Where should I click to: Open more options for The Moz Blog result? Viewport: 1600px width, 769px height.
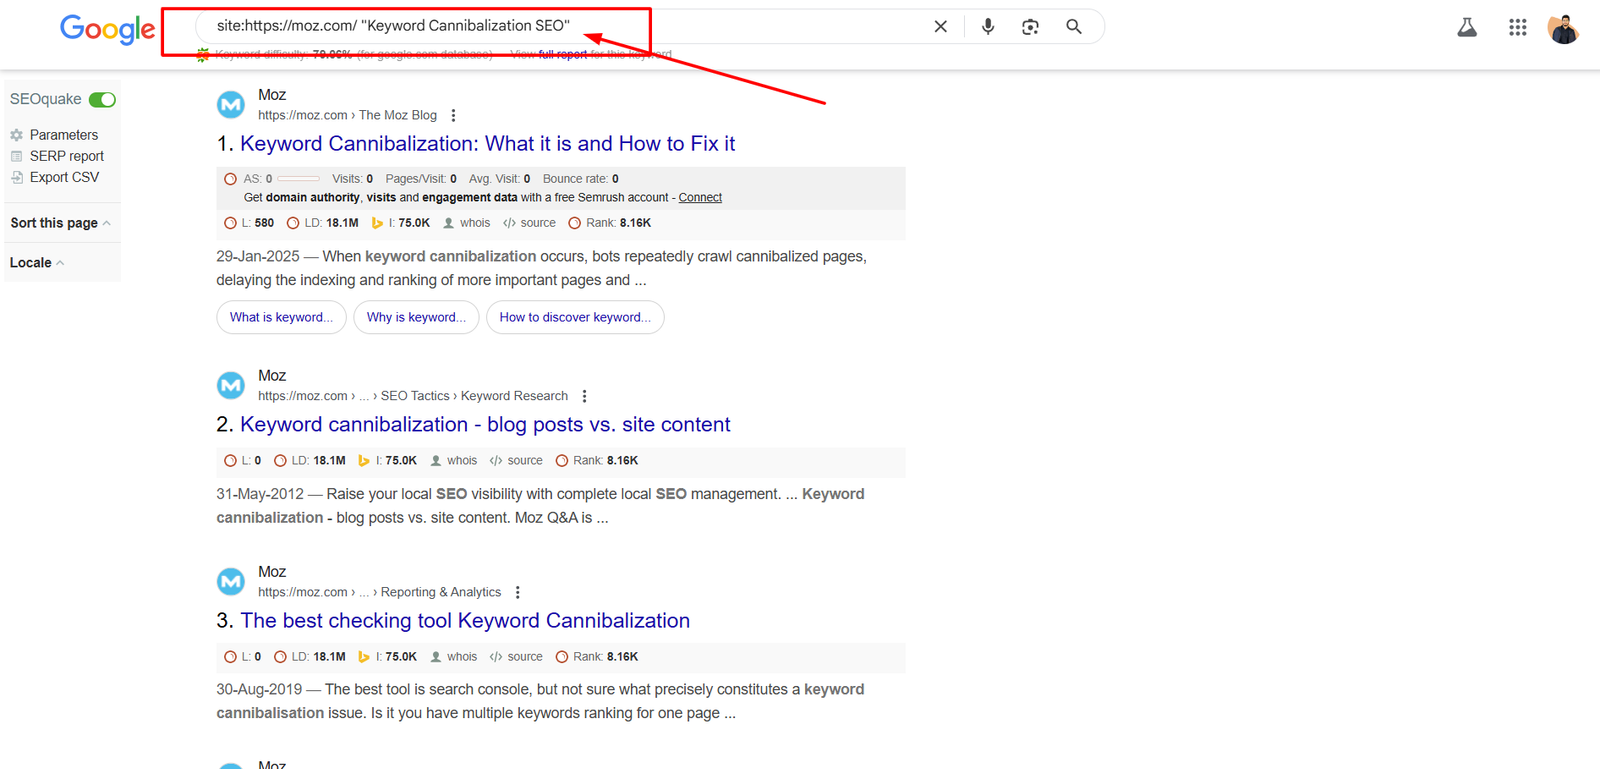[453, 116]
